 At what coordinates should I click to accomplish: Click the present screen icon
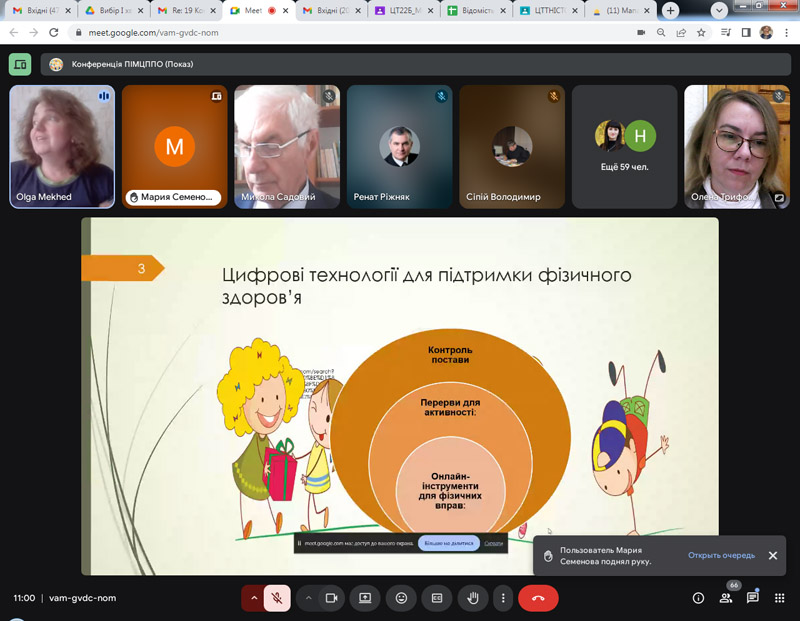click(366, 598)
